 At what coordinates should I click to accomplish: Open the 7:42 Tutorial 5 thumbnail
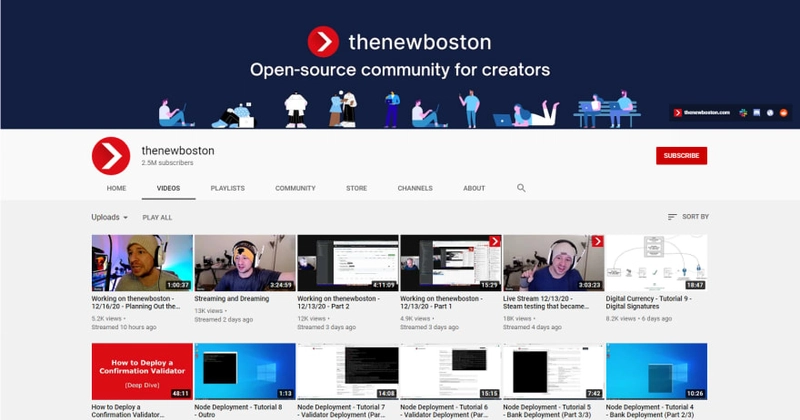554,372
